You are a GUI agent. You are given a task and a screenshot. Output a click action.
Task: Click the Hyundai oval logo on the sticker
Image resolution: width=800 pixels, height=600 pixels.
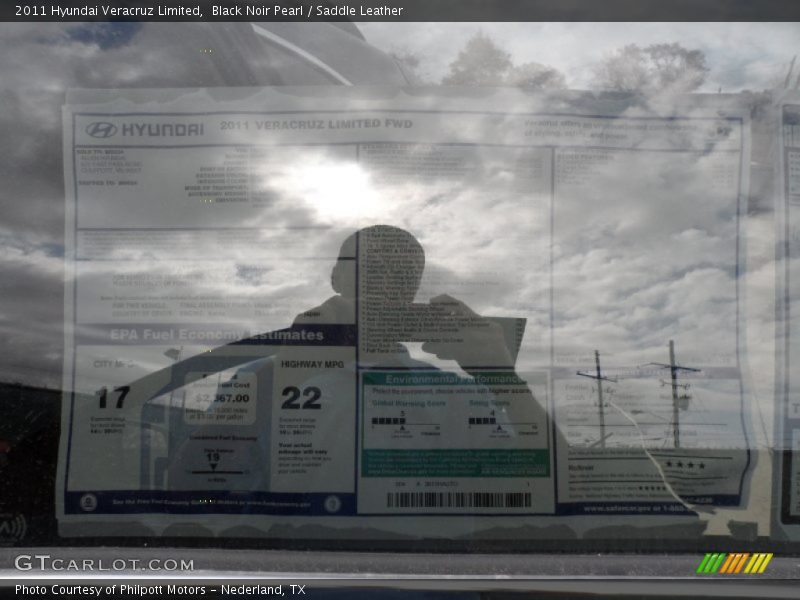click(101, 130)
